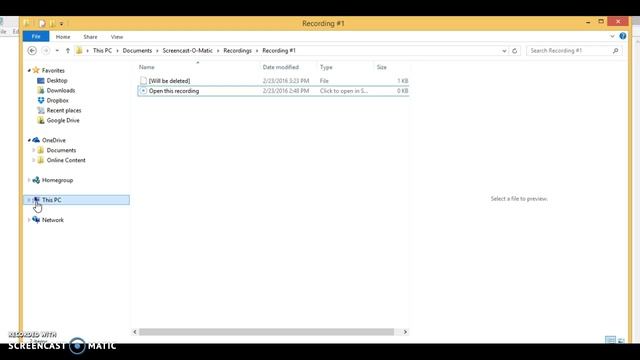Image resolution: width=640 pixels, height=360 pixels.
Task: Click the icon beside Open this recording
Action: [x=143, y=91]
